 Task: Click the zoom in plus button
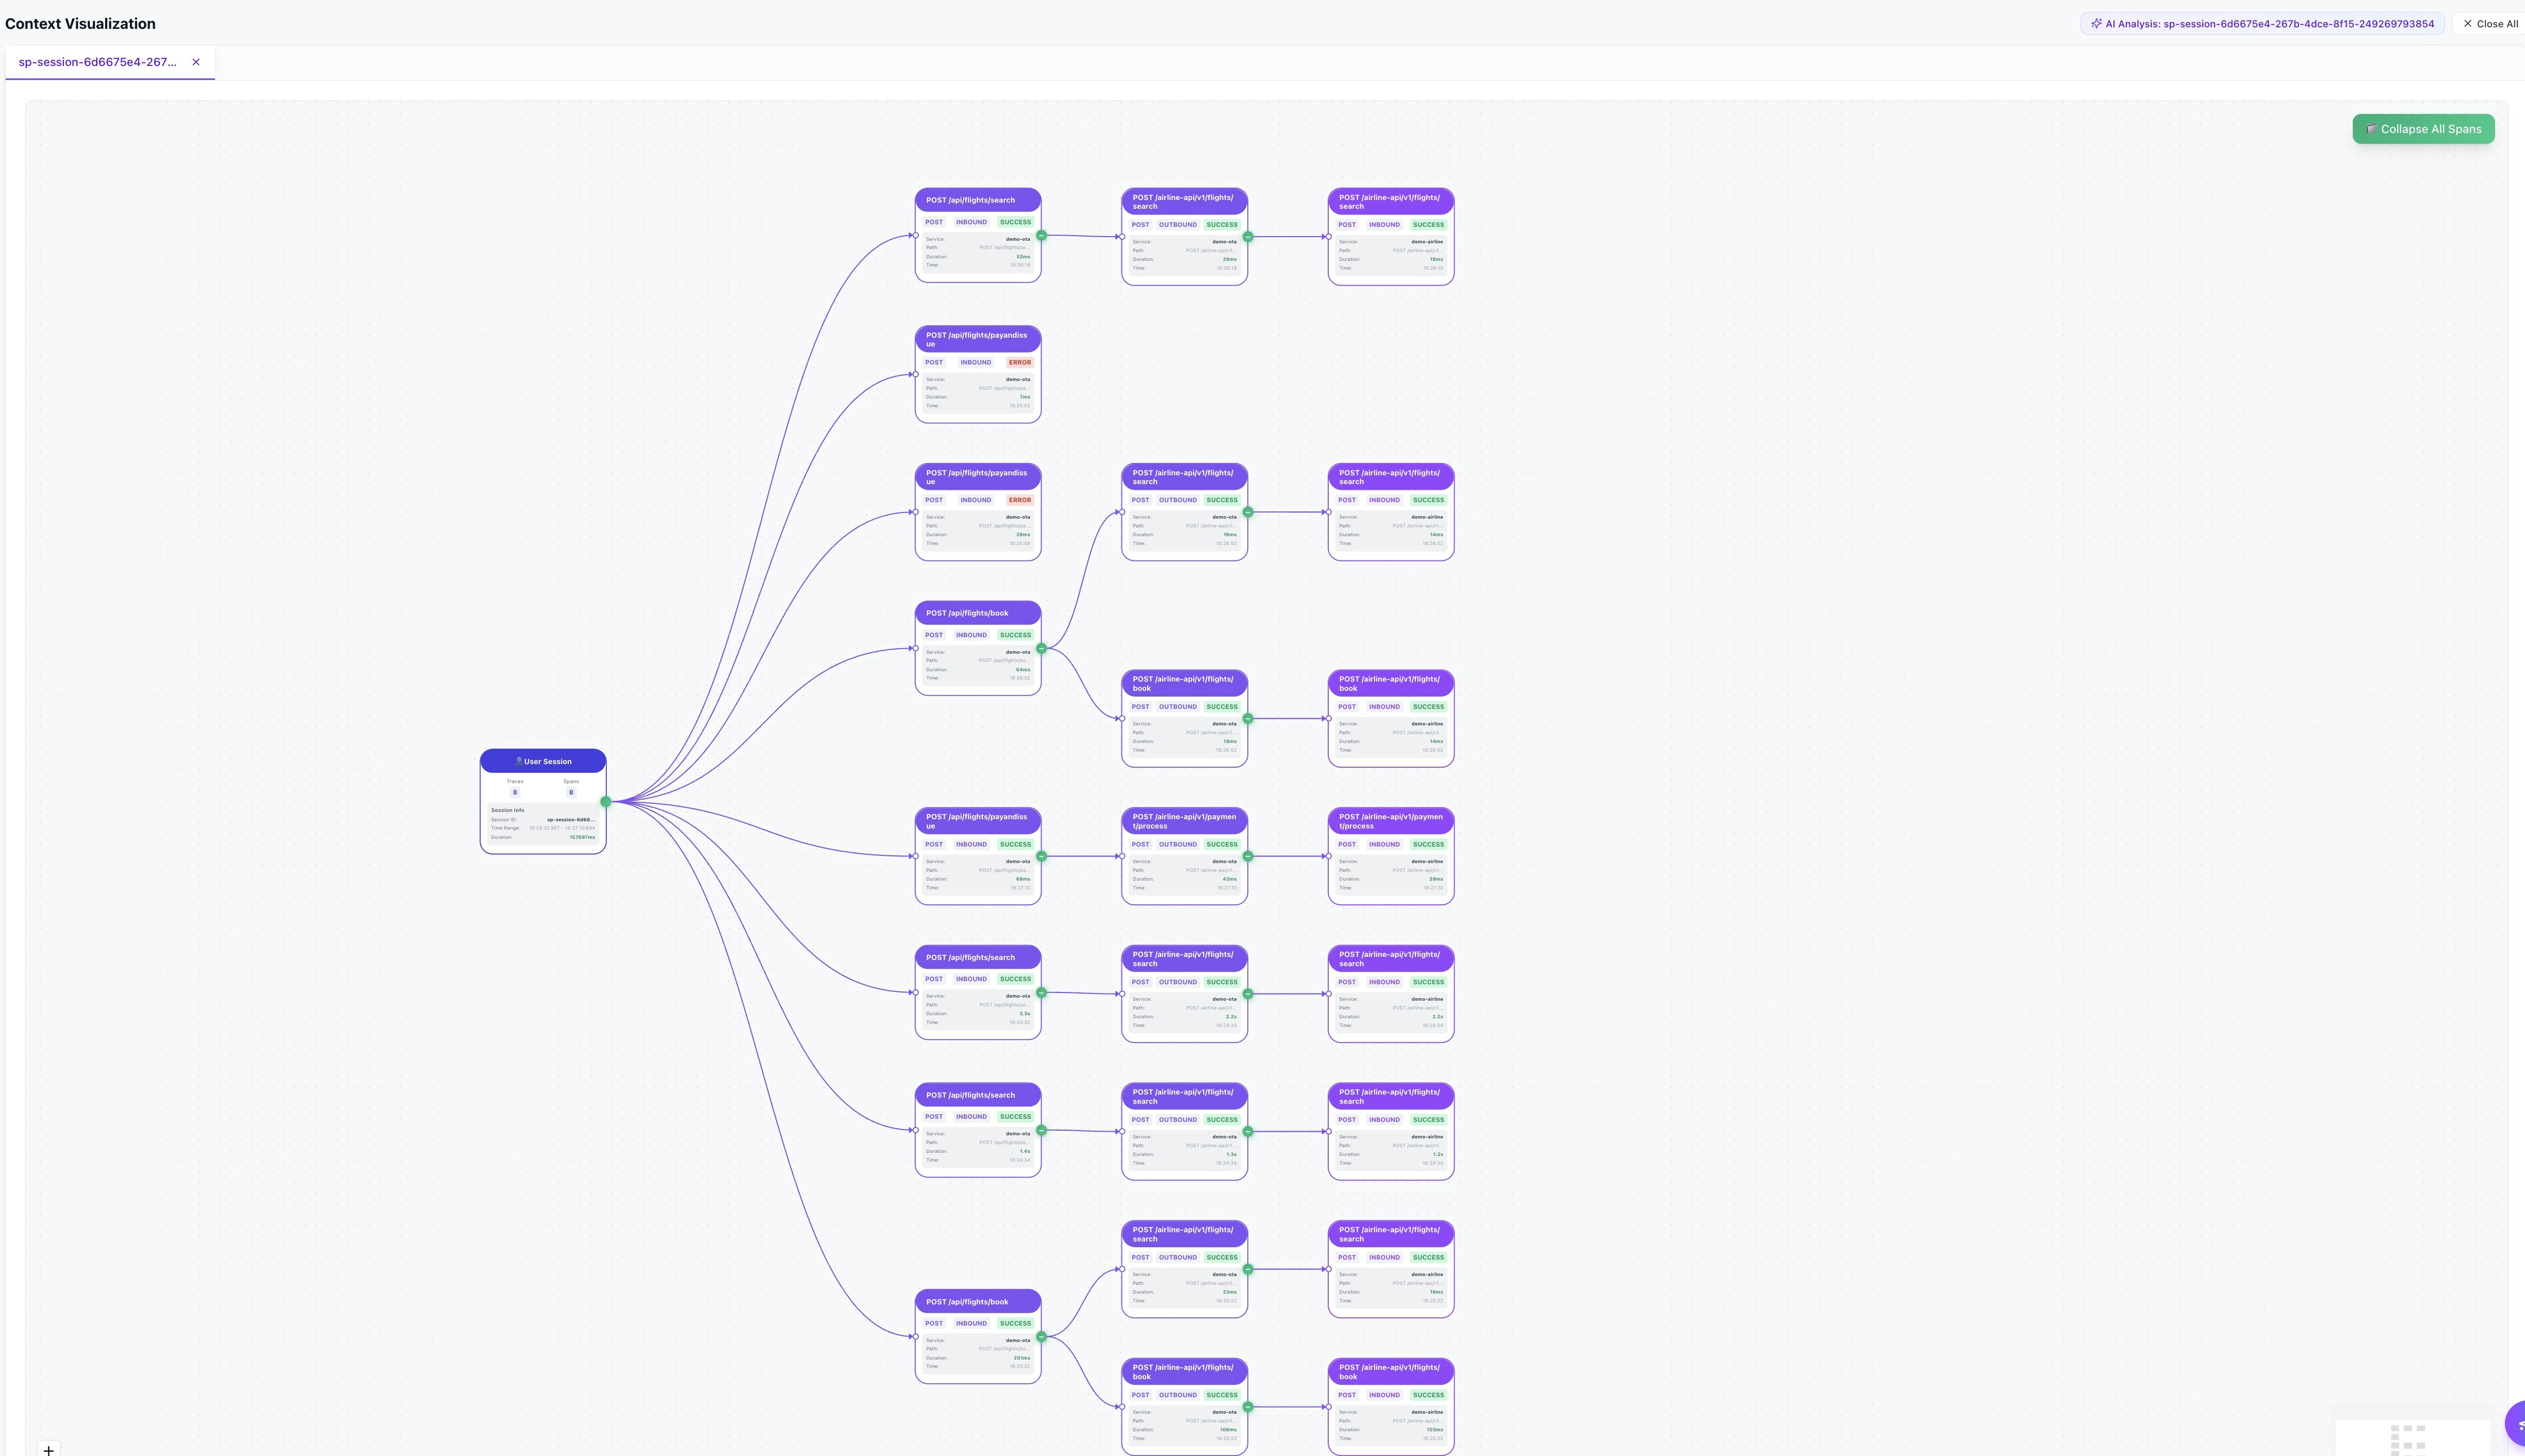click(48, 1449)
